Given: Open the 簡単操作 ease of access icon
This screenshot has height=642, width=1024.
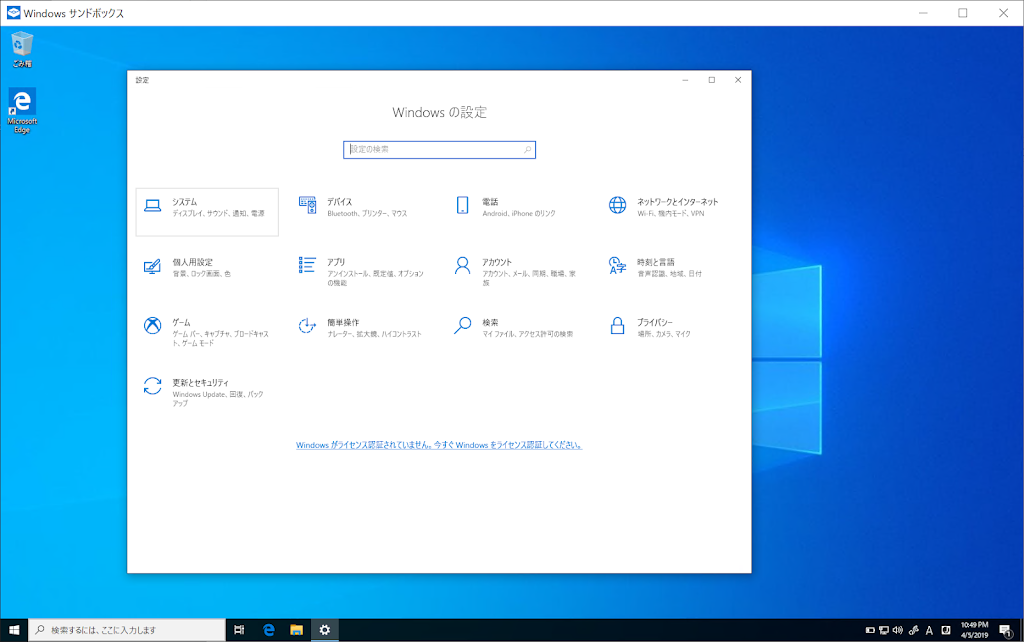Looking at the screenshot, I should pyautogui.click(x=307, y=325).
